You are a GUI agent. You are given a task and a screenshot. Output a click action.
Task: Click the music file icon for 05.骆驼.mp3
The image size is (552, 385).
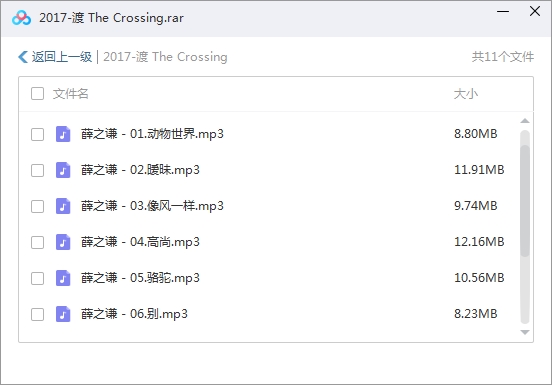tap(63, 278)
